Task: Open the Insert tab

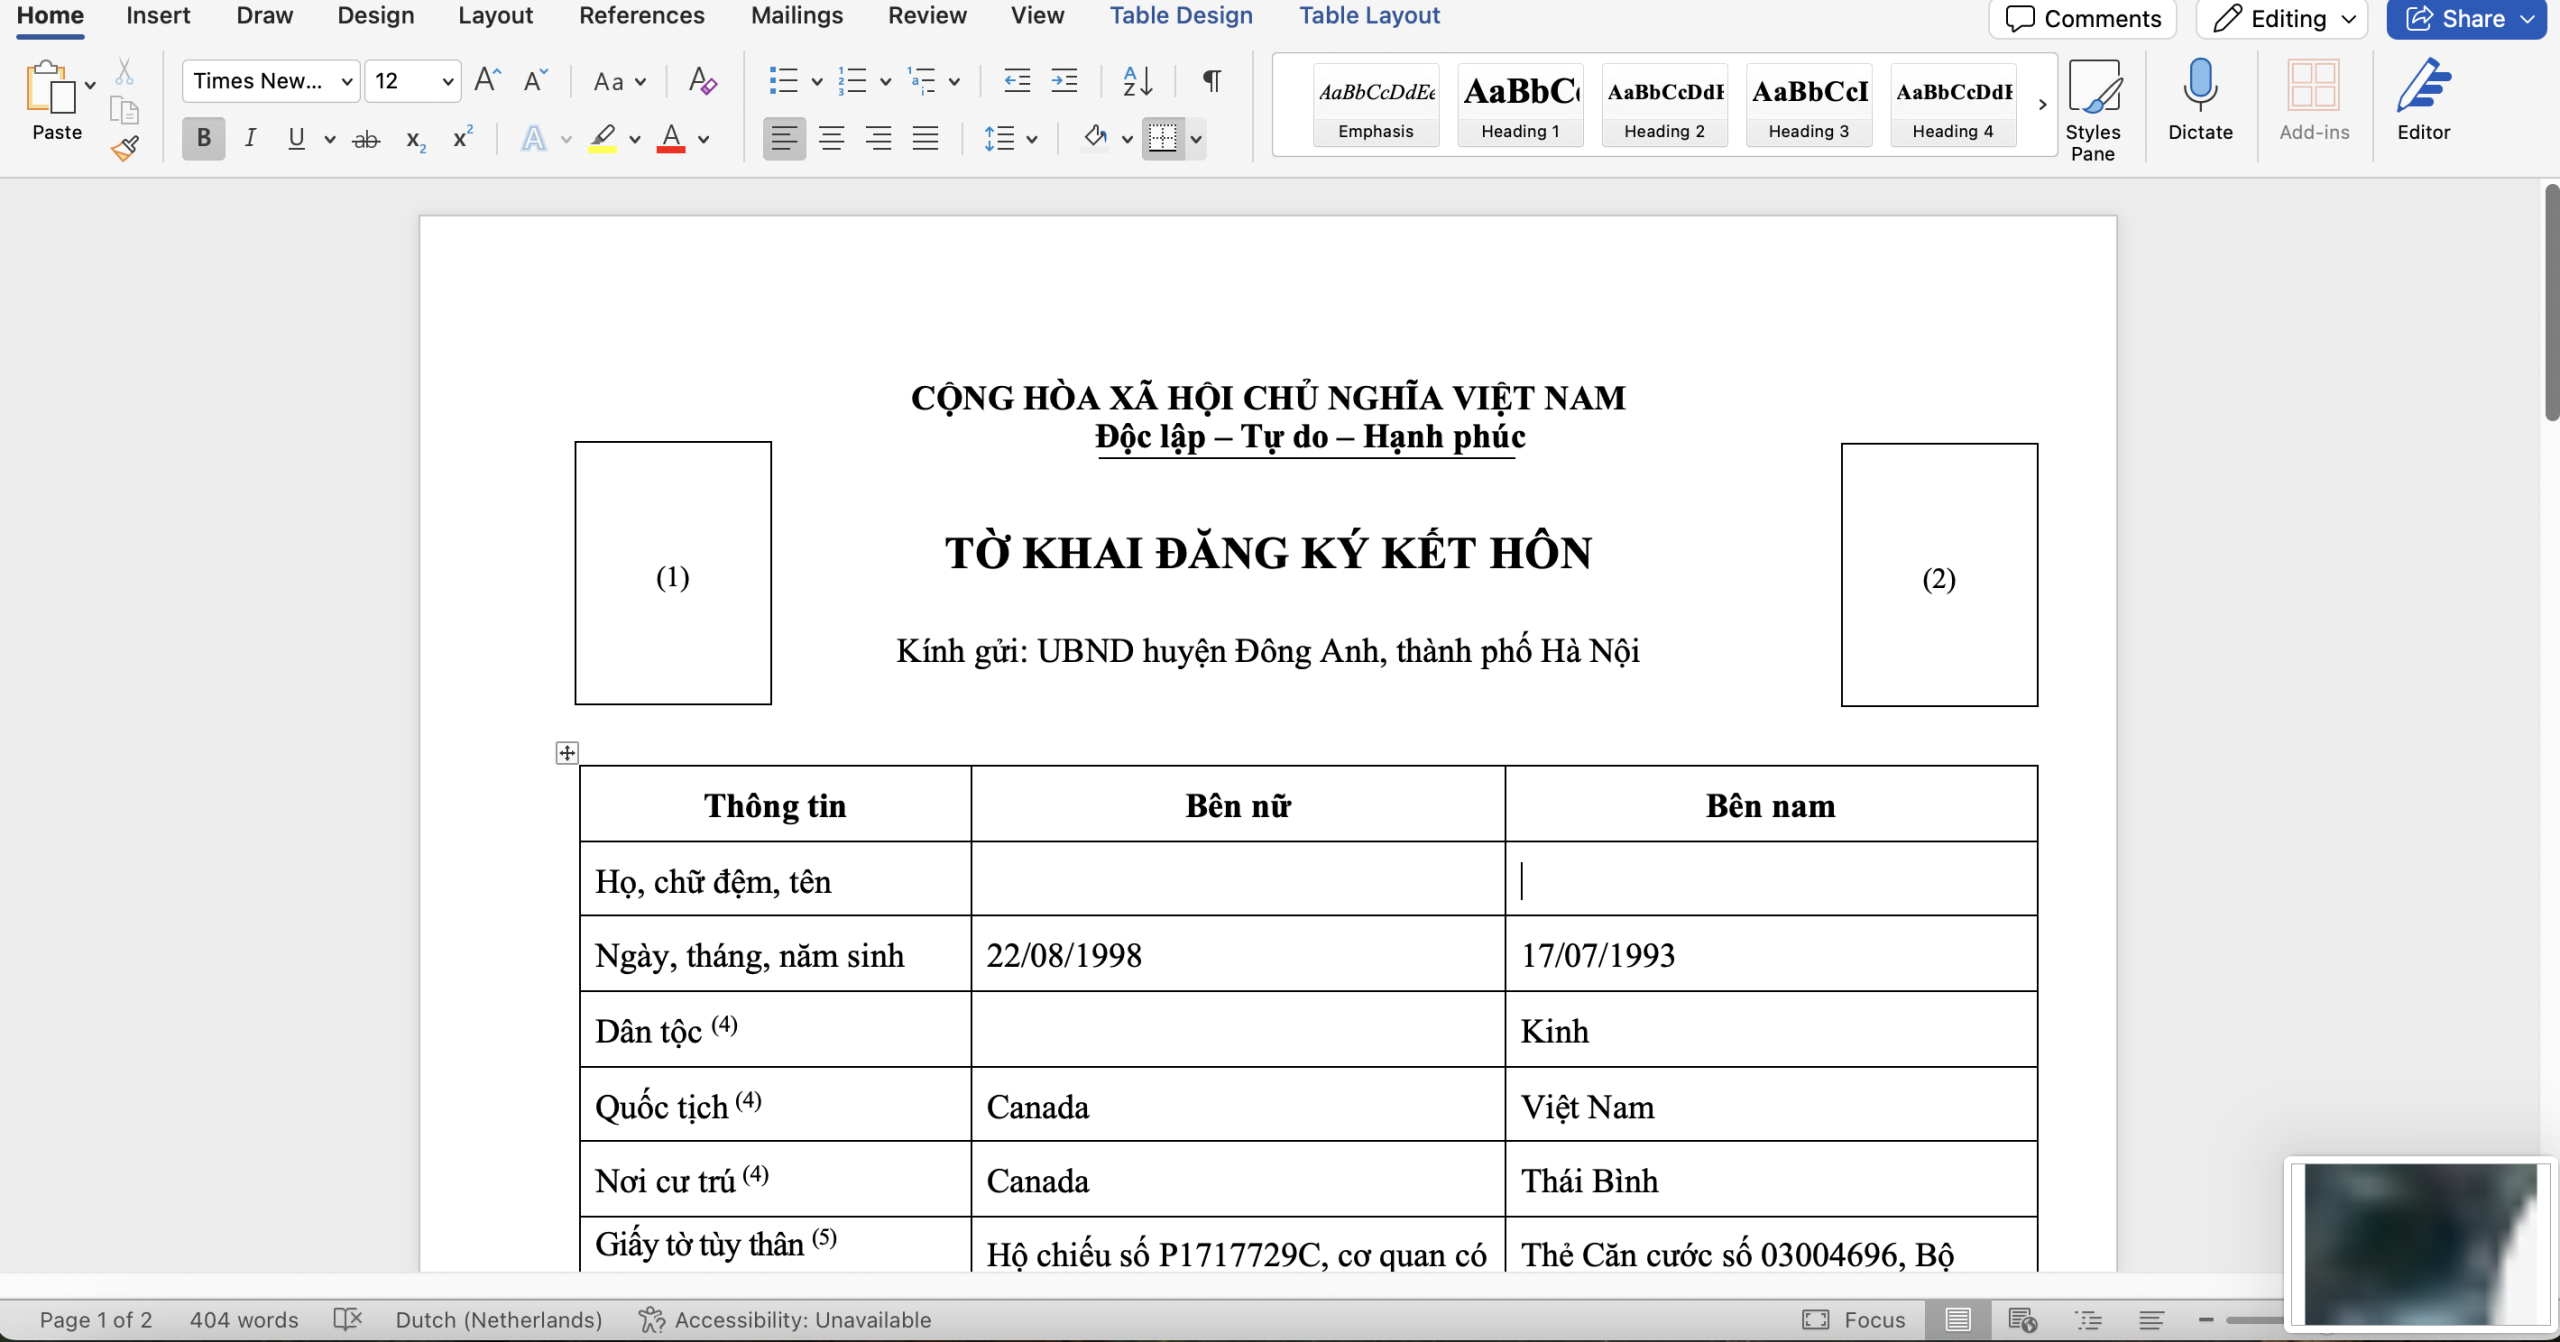Action: click(158, 16)
